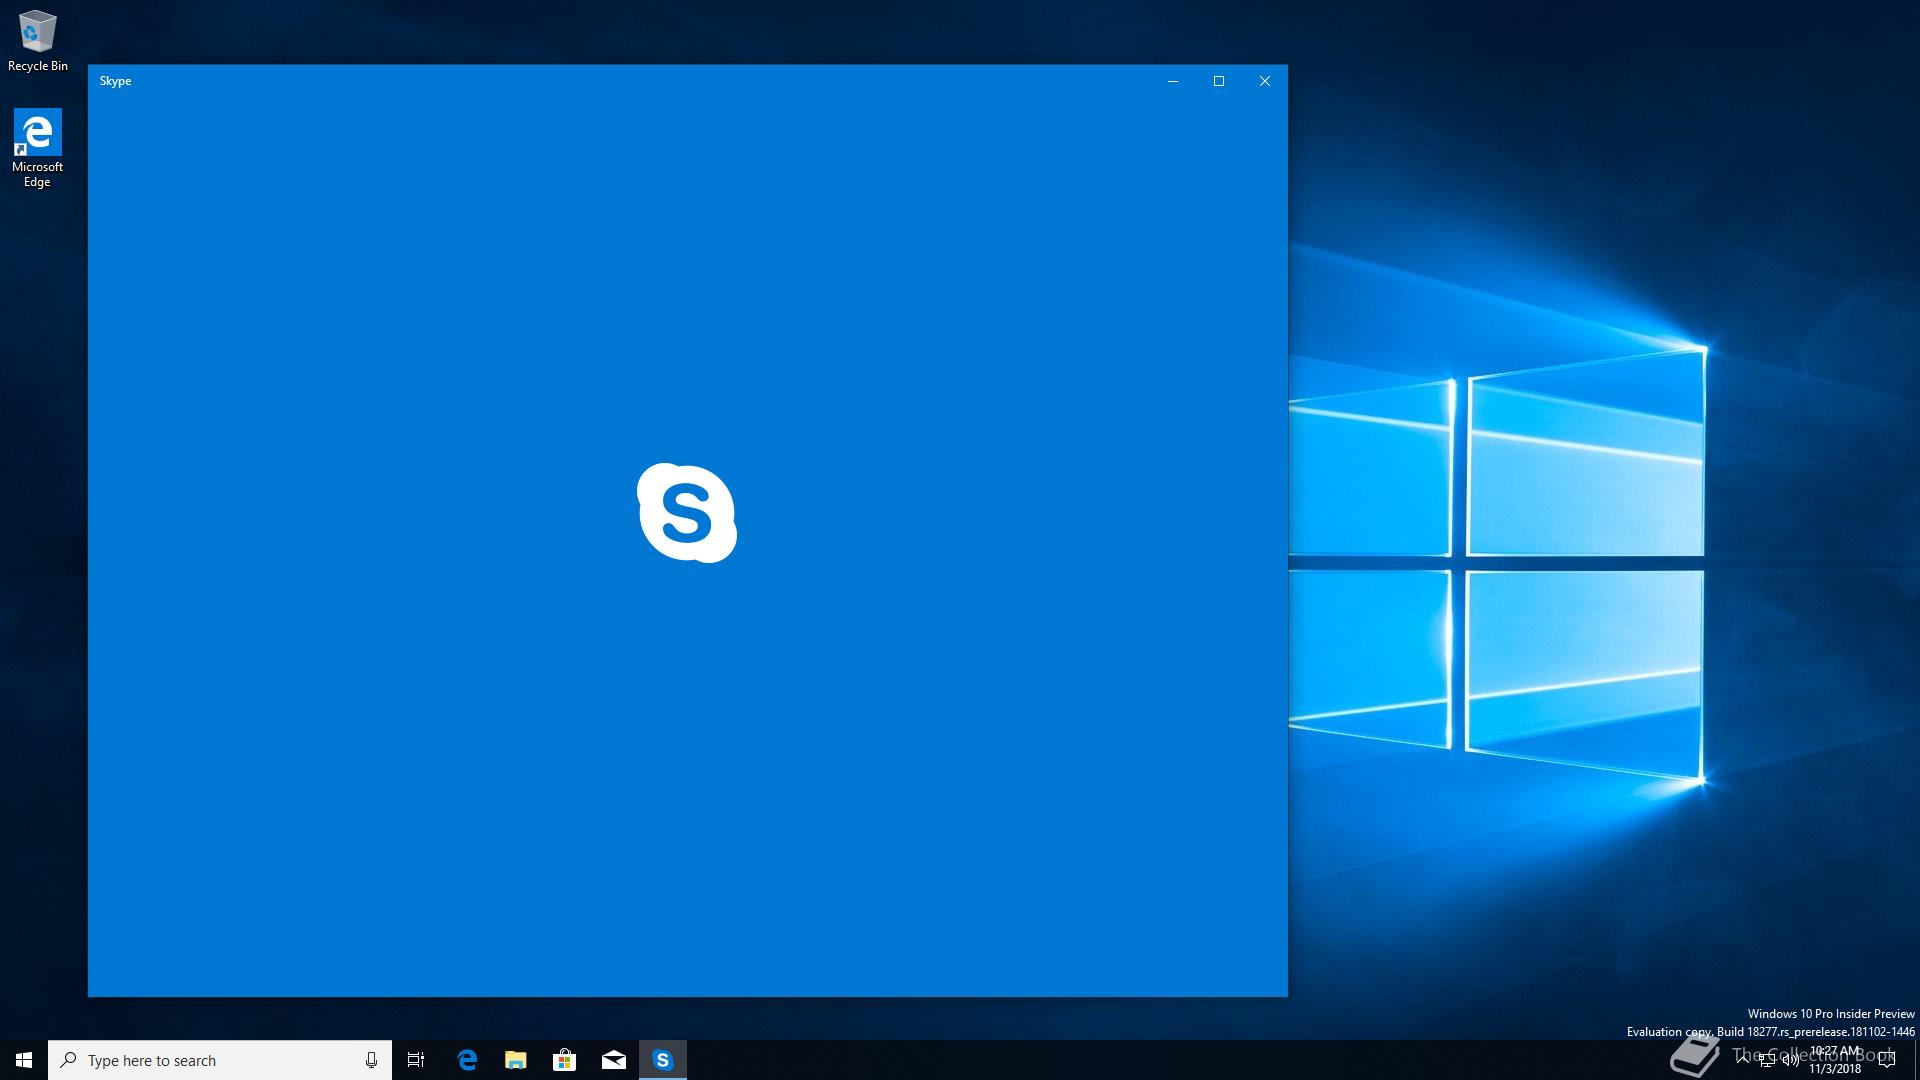
Task: Open Task View from the taskbar
Action: click(416, 1060)
